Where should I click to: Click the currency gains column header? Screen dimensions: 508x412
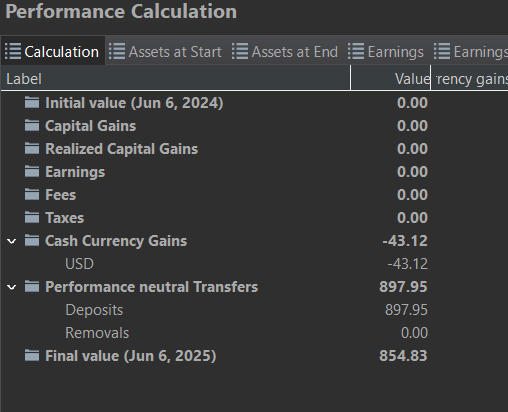[x=470, y=79]
